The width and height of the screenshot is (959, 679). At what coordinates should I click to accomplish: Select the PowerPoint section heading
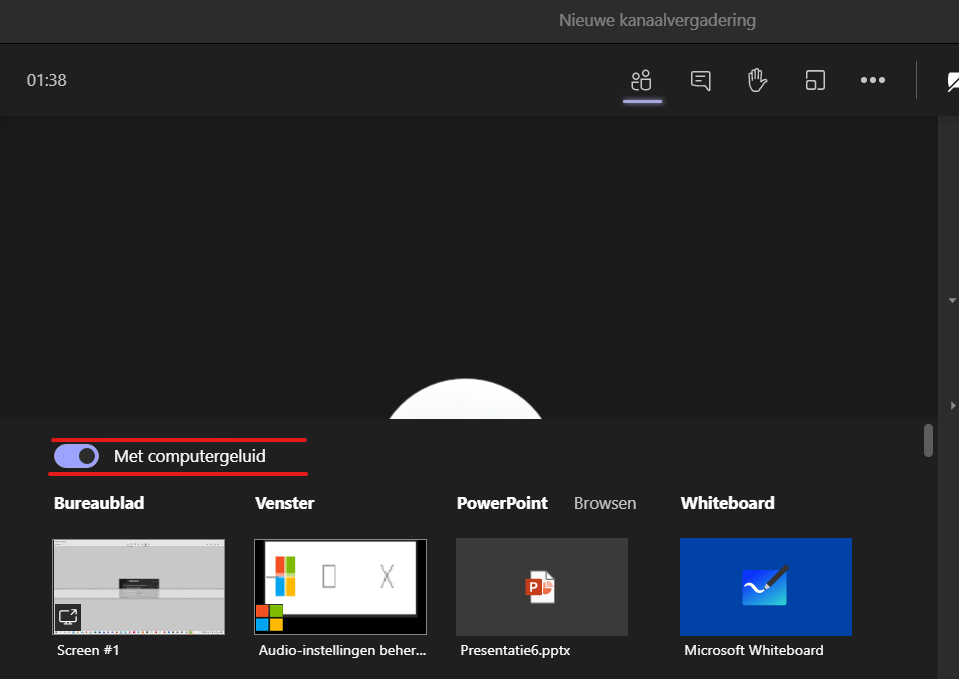point(502,503)
